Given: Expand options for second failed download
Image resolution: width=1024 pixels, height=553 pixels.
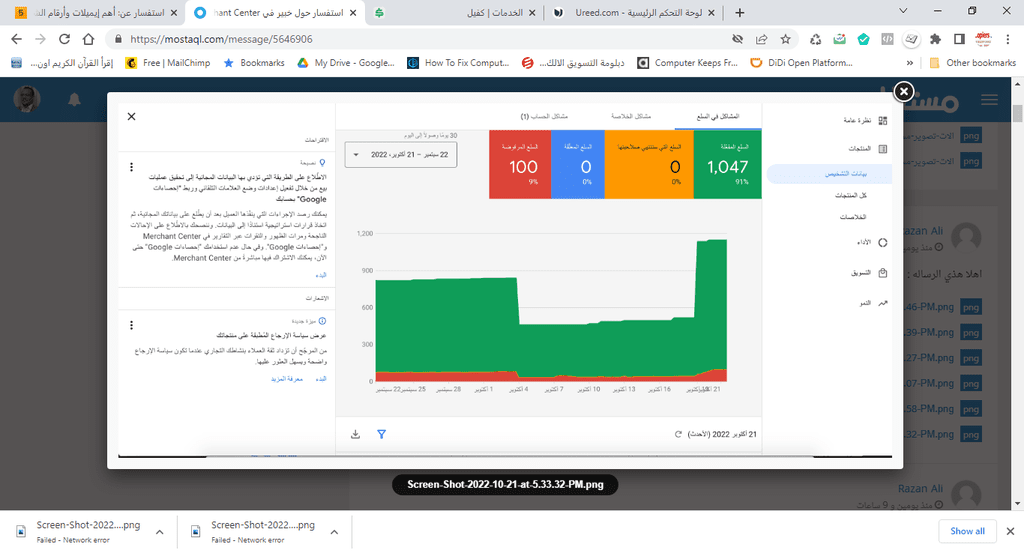Looking at the screenshot, I should pyautogui.click(x=334, y=532).
